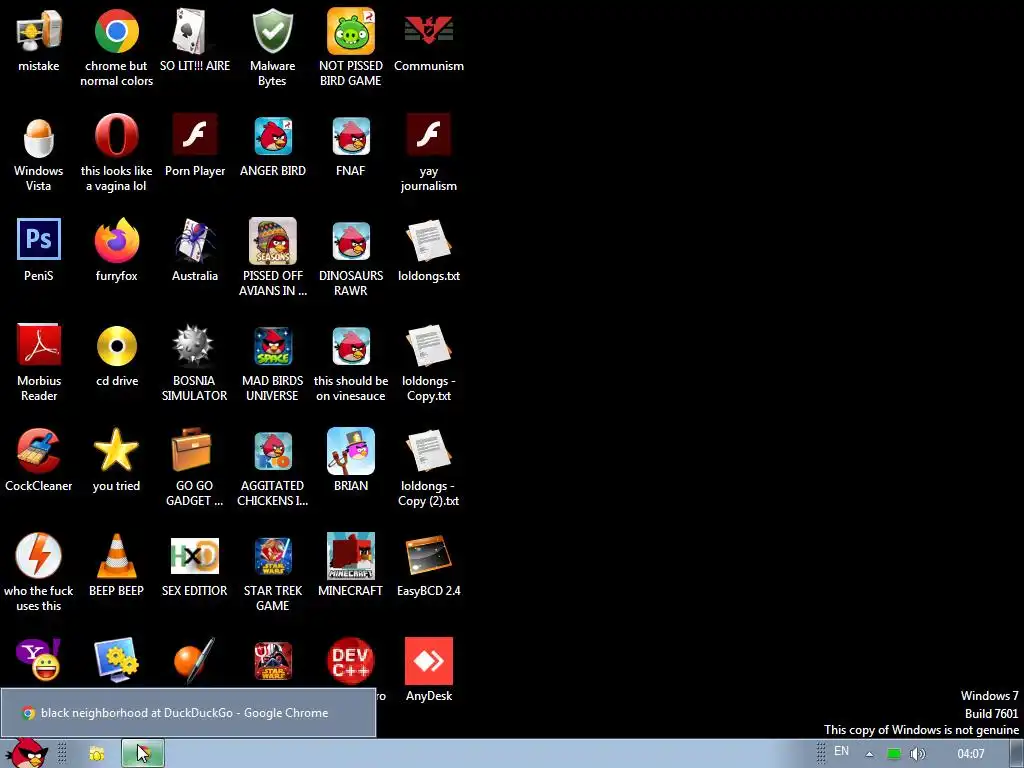Viewport: 1024px width, 768px height.
Task: Launch the STAR TREK GAME icon
Action: 272,556
